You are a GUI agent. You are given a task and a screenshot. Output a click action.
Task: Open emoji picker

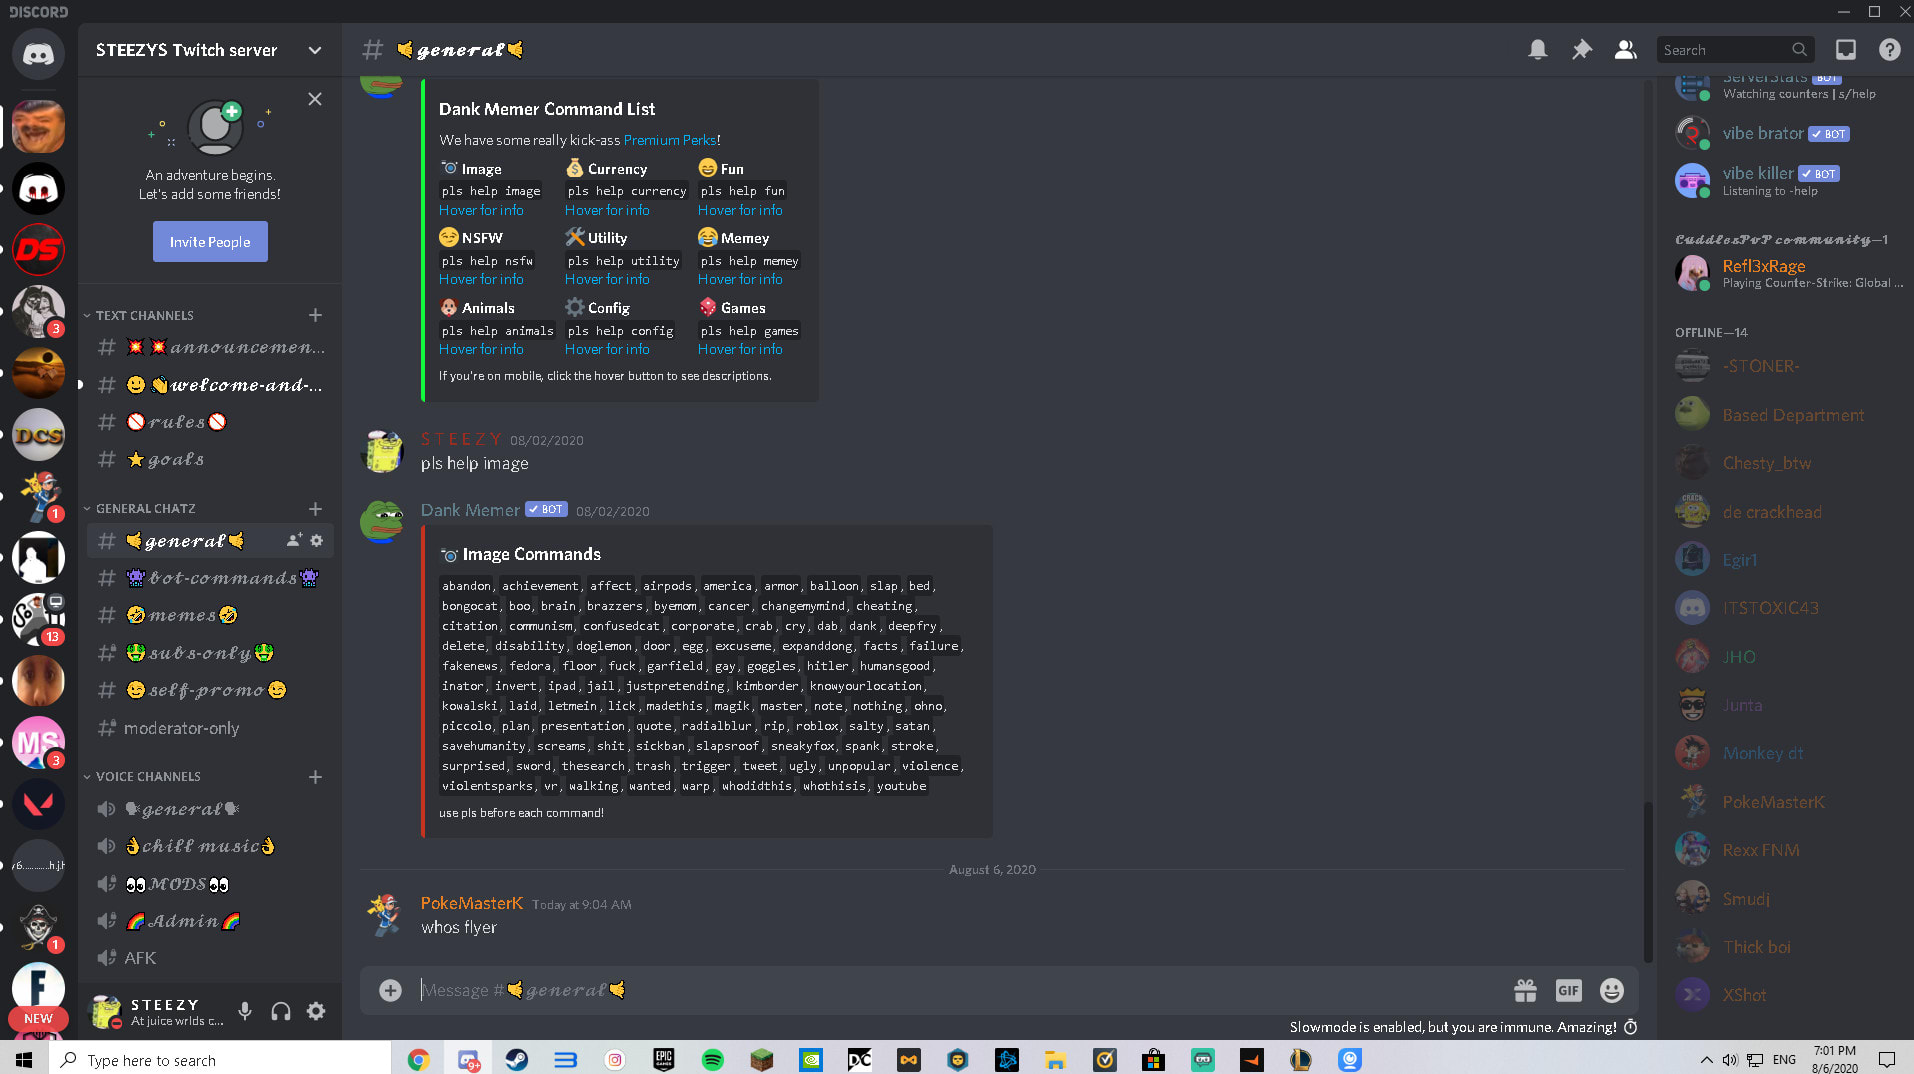(1612, 990)
